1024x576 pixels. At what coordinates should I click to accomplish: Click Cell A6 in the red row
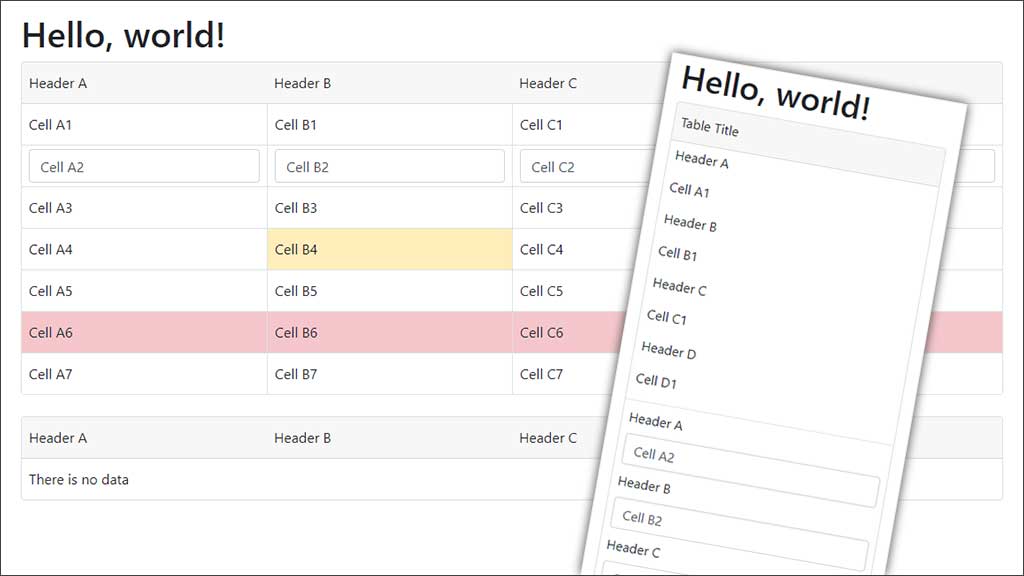51,332
